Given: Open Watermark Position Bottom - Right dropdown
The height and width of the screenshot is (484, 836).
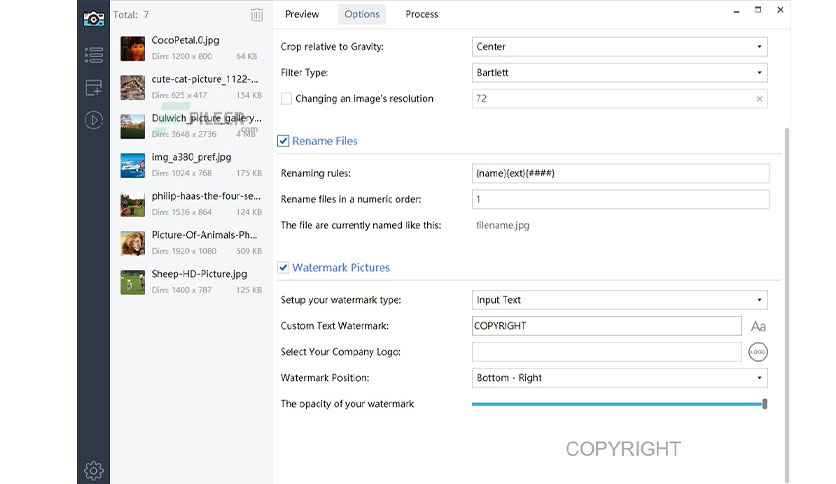Looking at the screenshot, I should 620,378.
